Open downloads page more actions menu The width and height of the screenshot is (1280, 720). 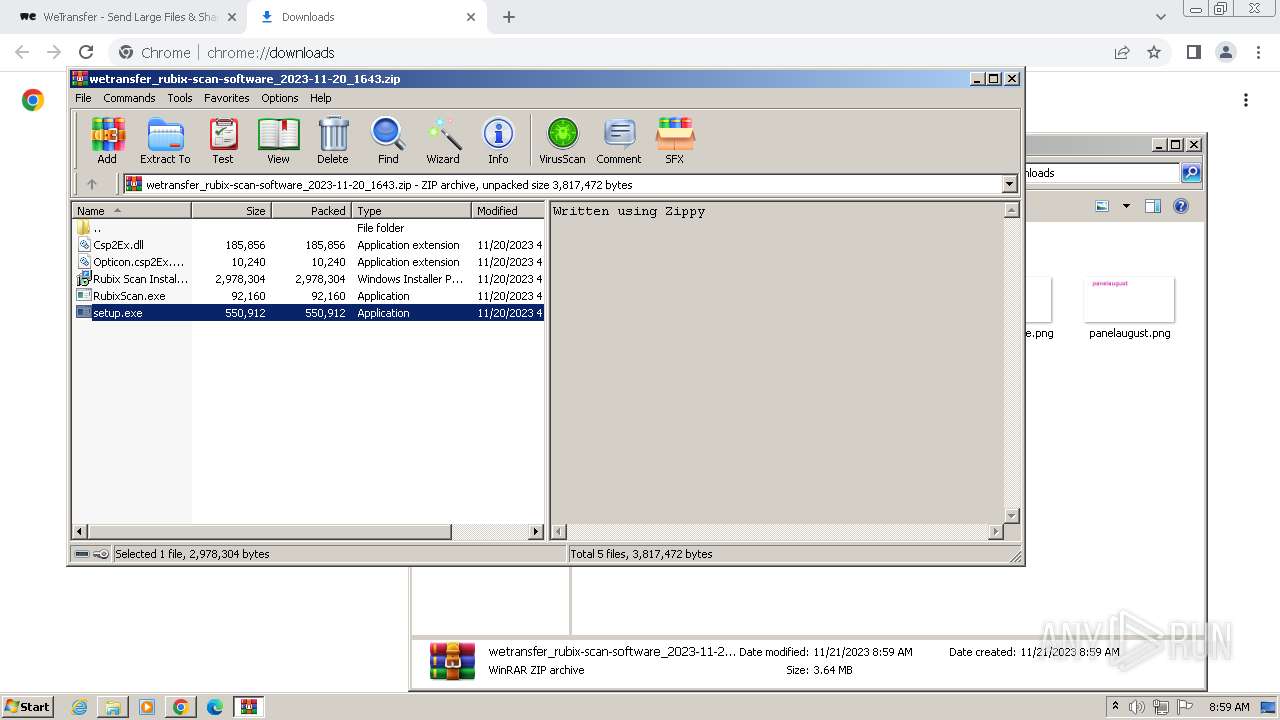[x=1245, y=100]
